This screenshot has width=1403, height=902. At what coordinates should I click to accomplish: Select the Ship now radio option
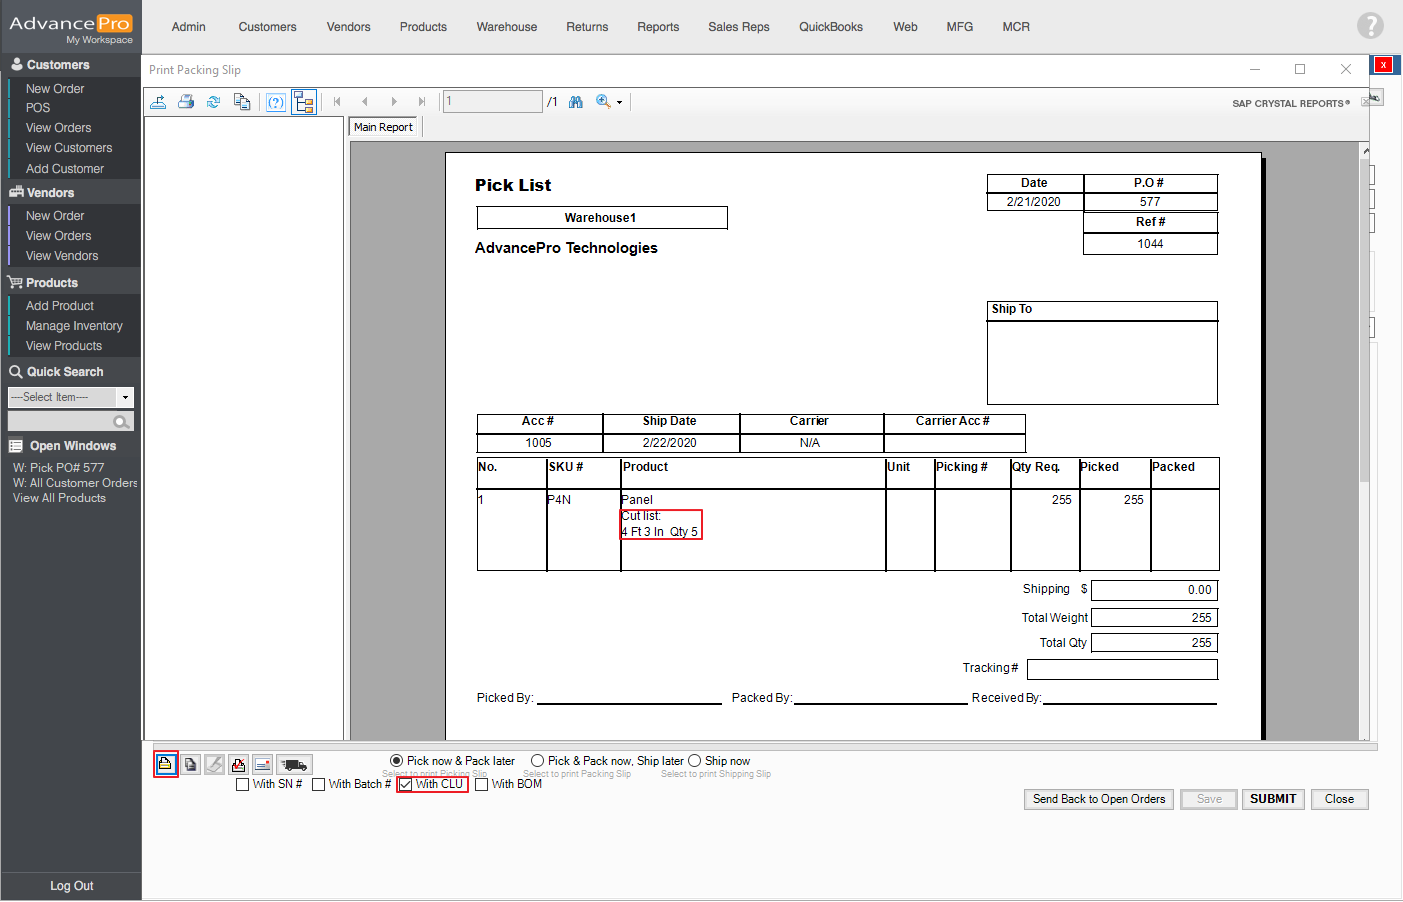pos(695,761)
